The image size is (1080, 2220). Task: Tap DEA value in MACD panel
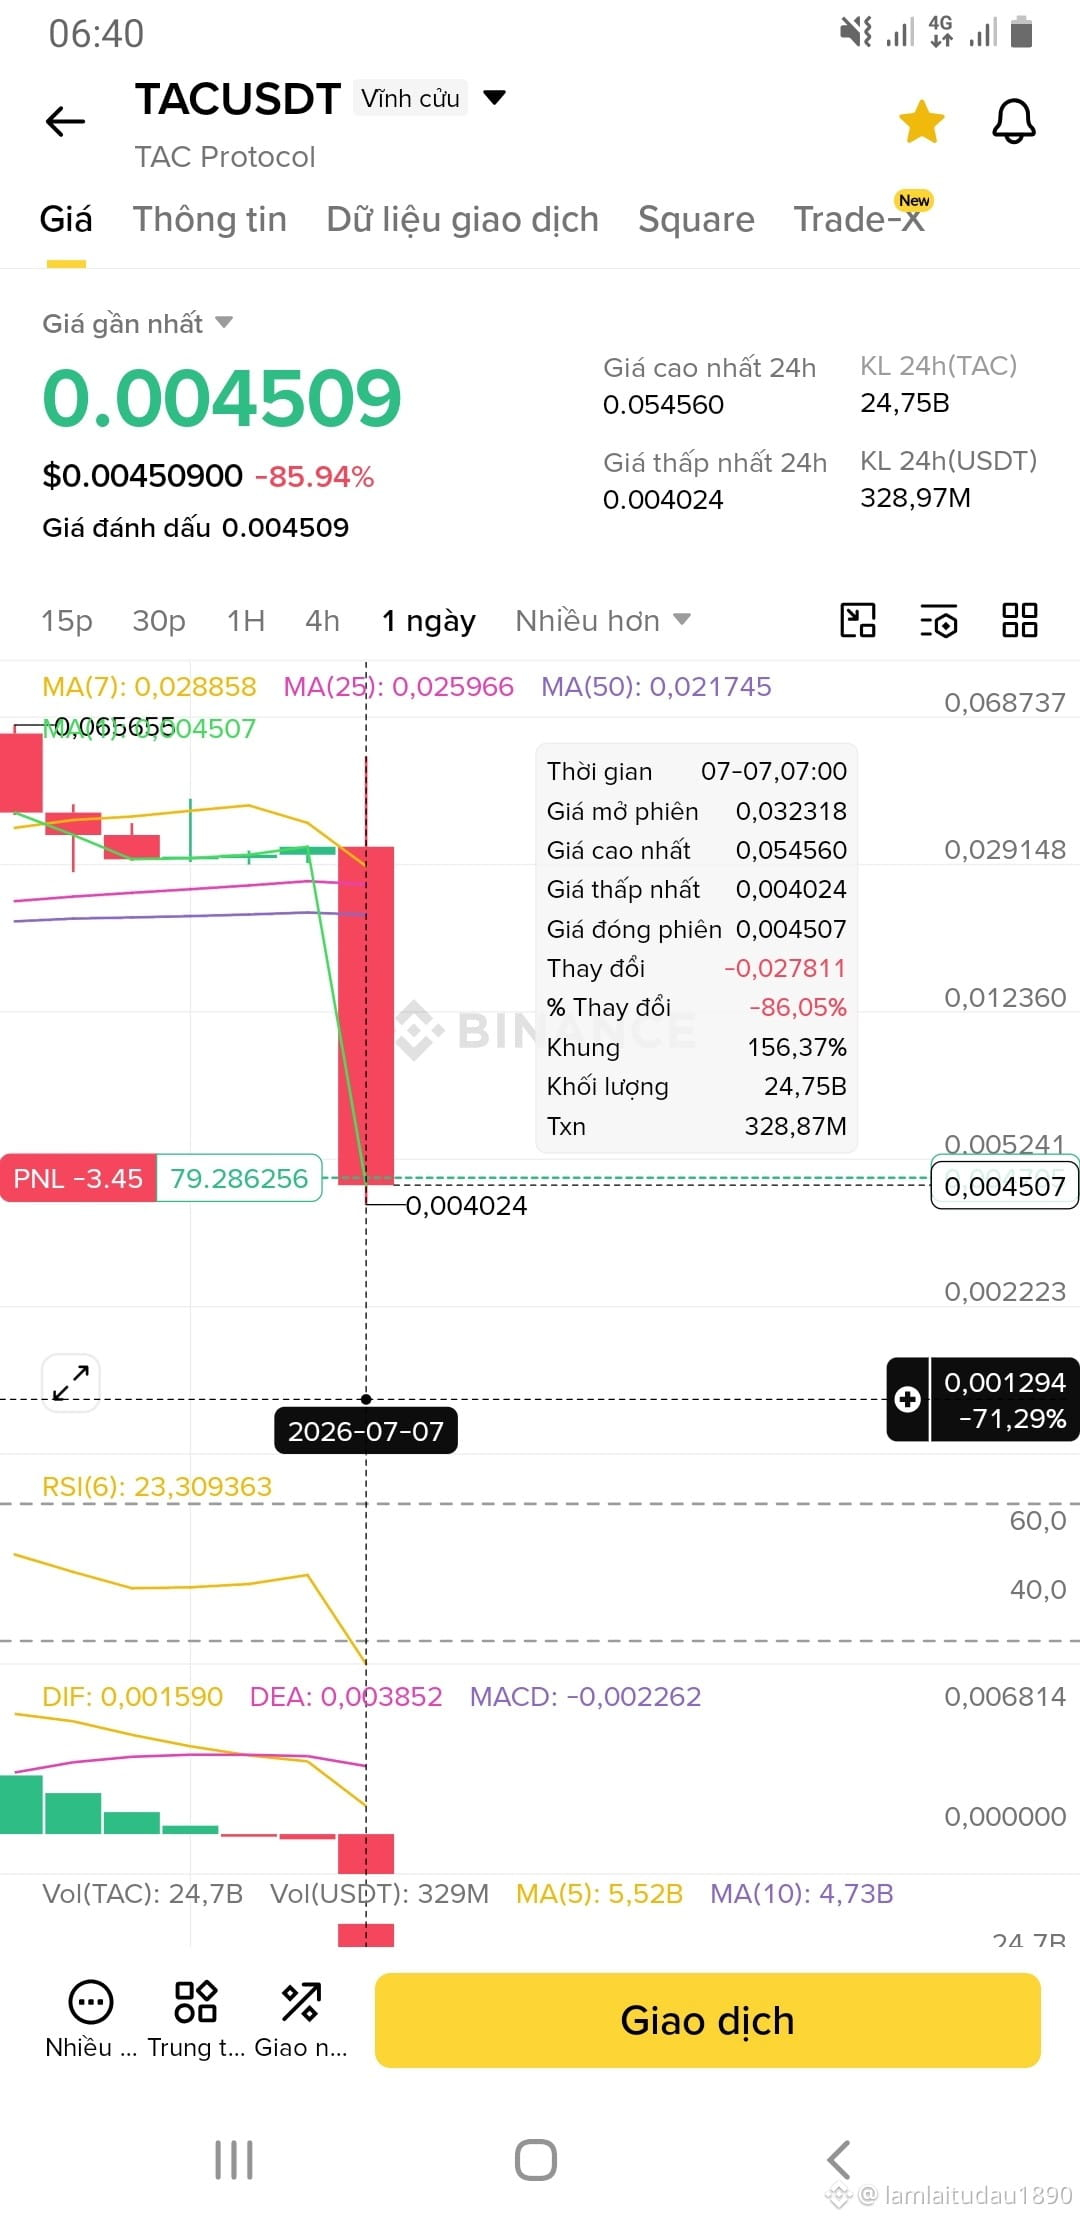click(x=346, y=1696)
